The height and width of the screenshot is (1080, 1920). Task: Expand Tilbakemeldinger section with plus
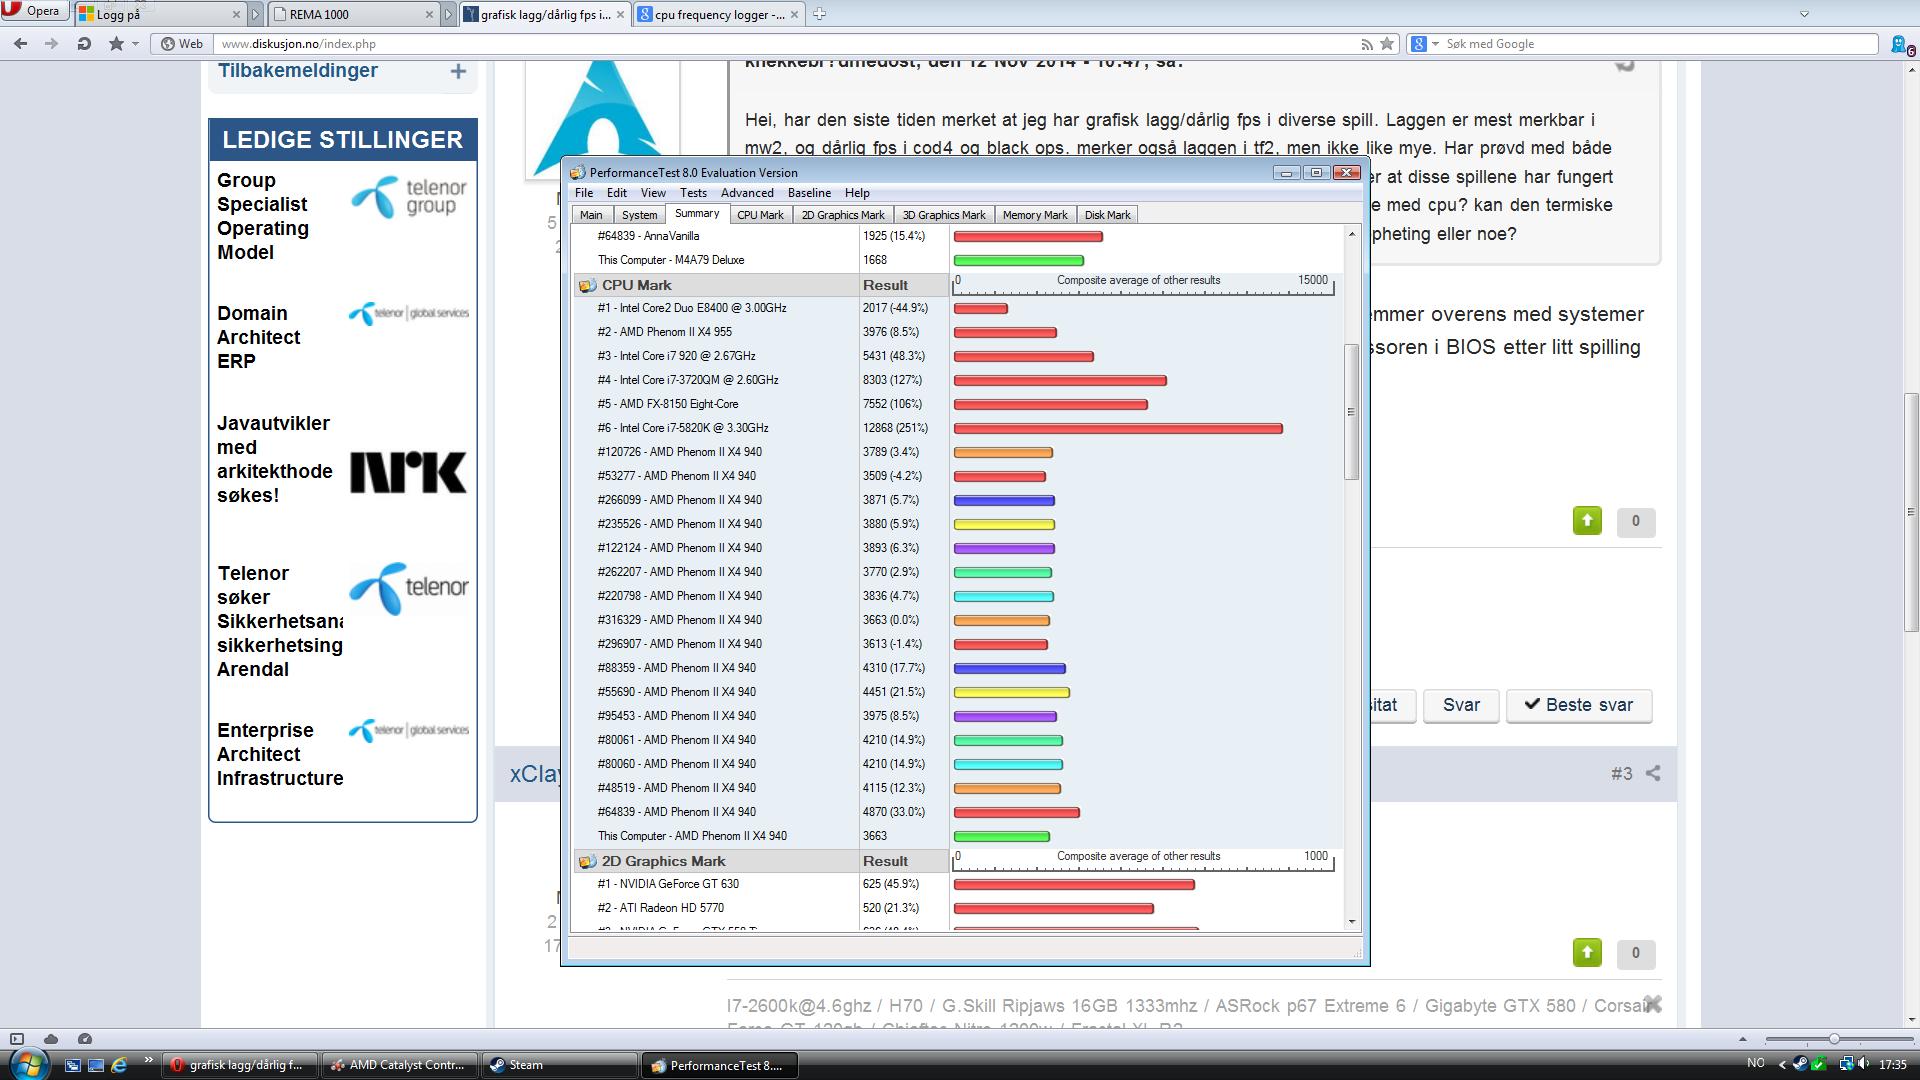(x=458, y=71)
